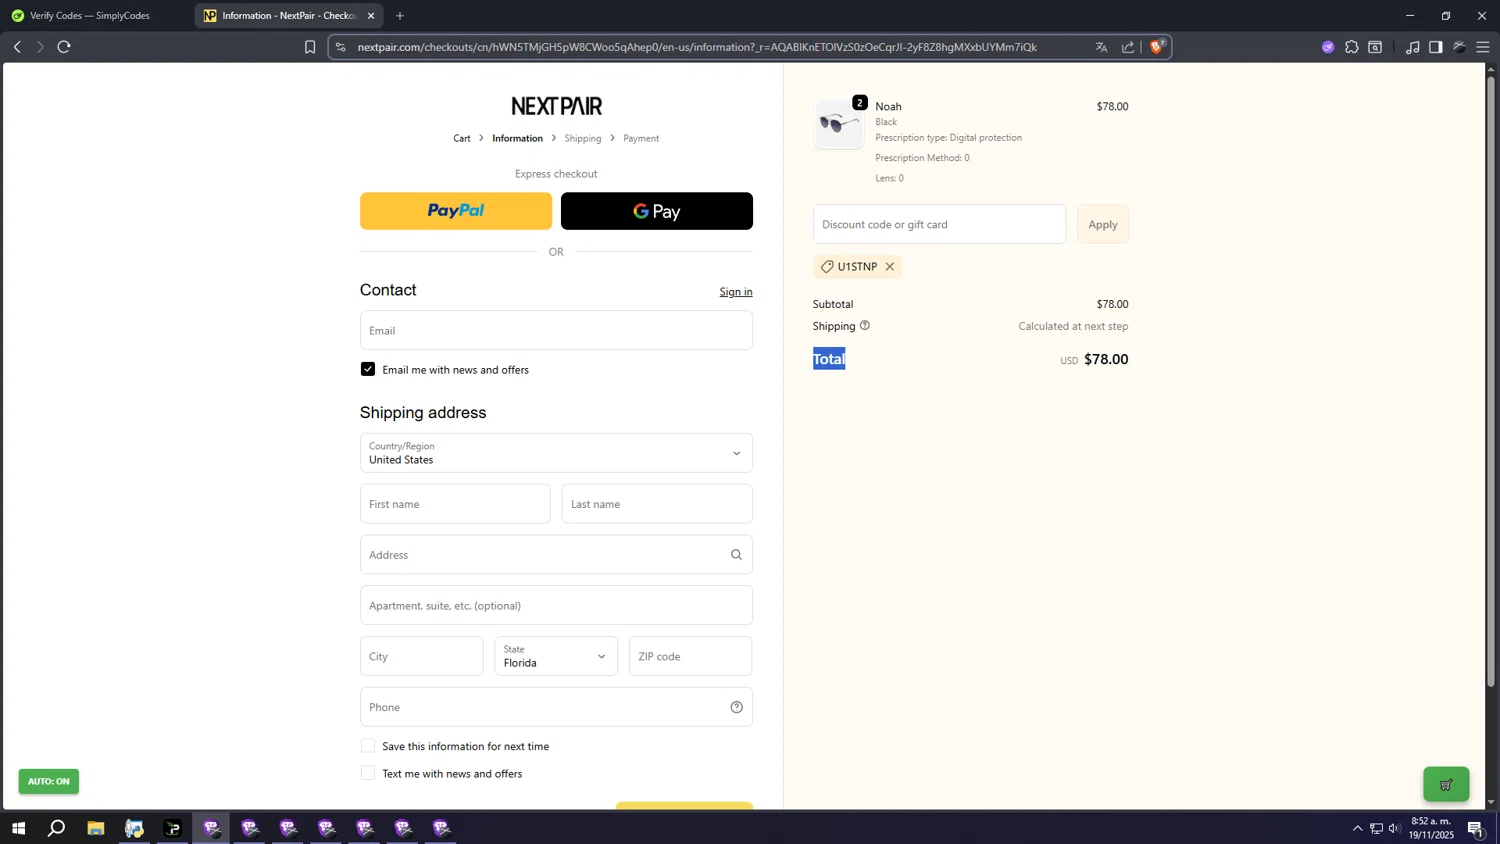Open the media control music icon

[x=1412, y=47]
